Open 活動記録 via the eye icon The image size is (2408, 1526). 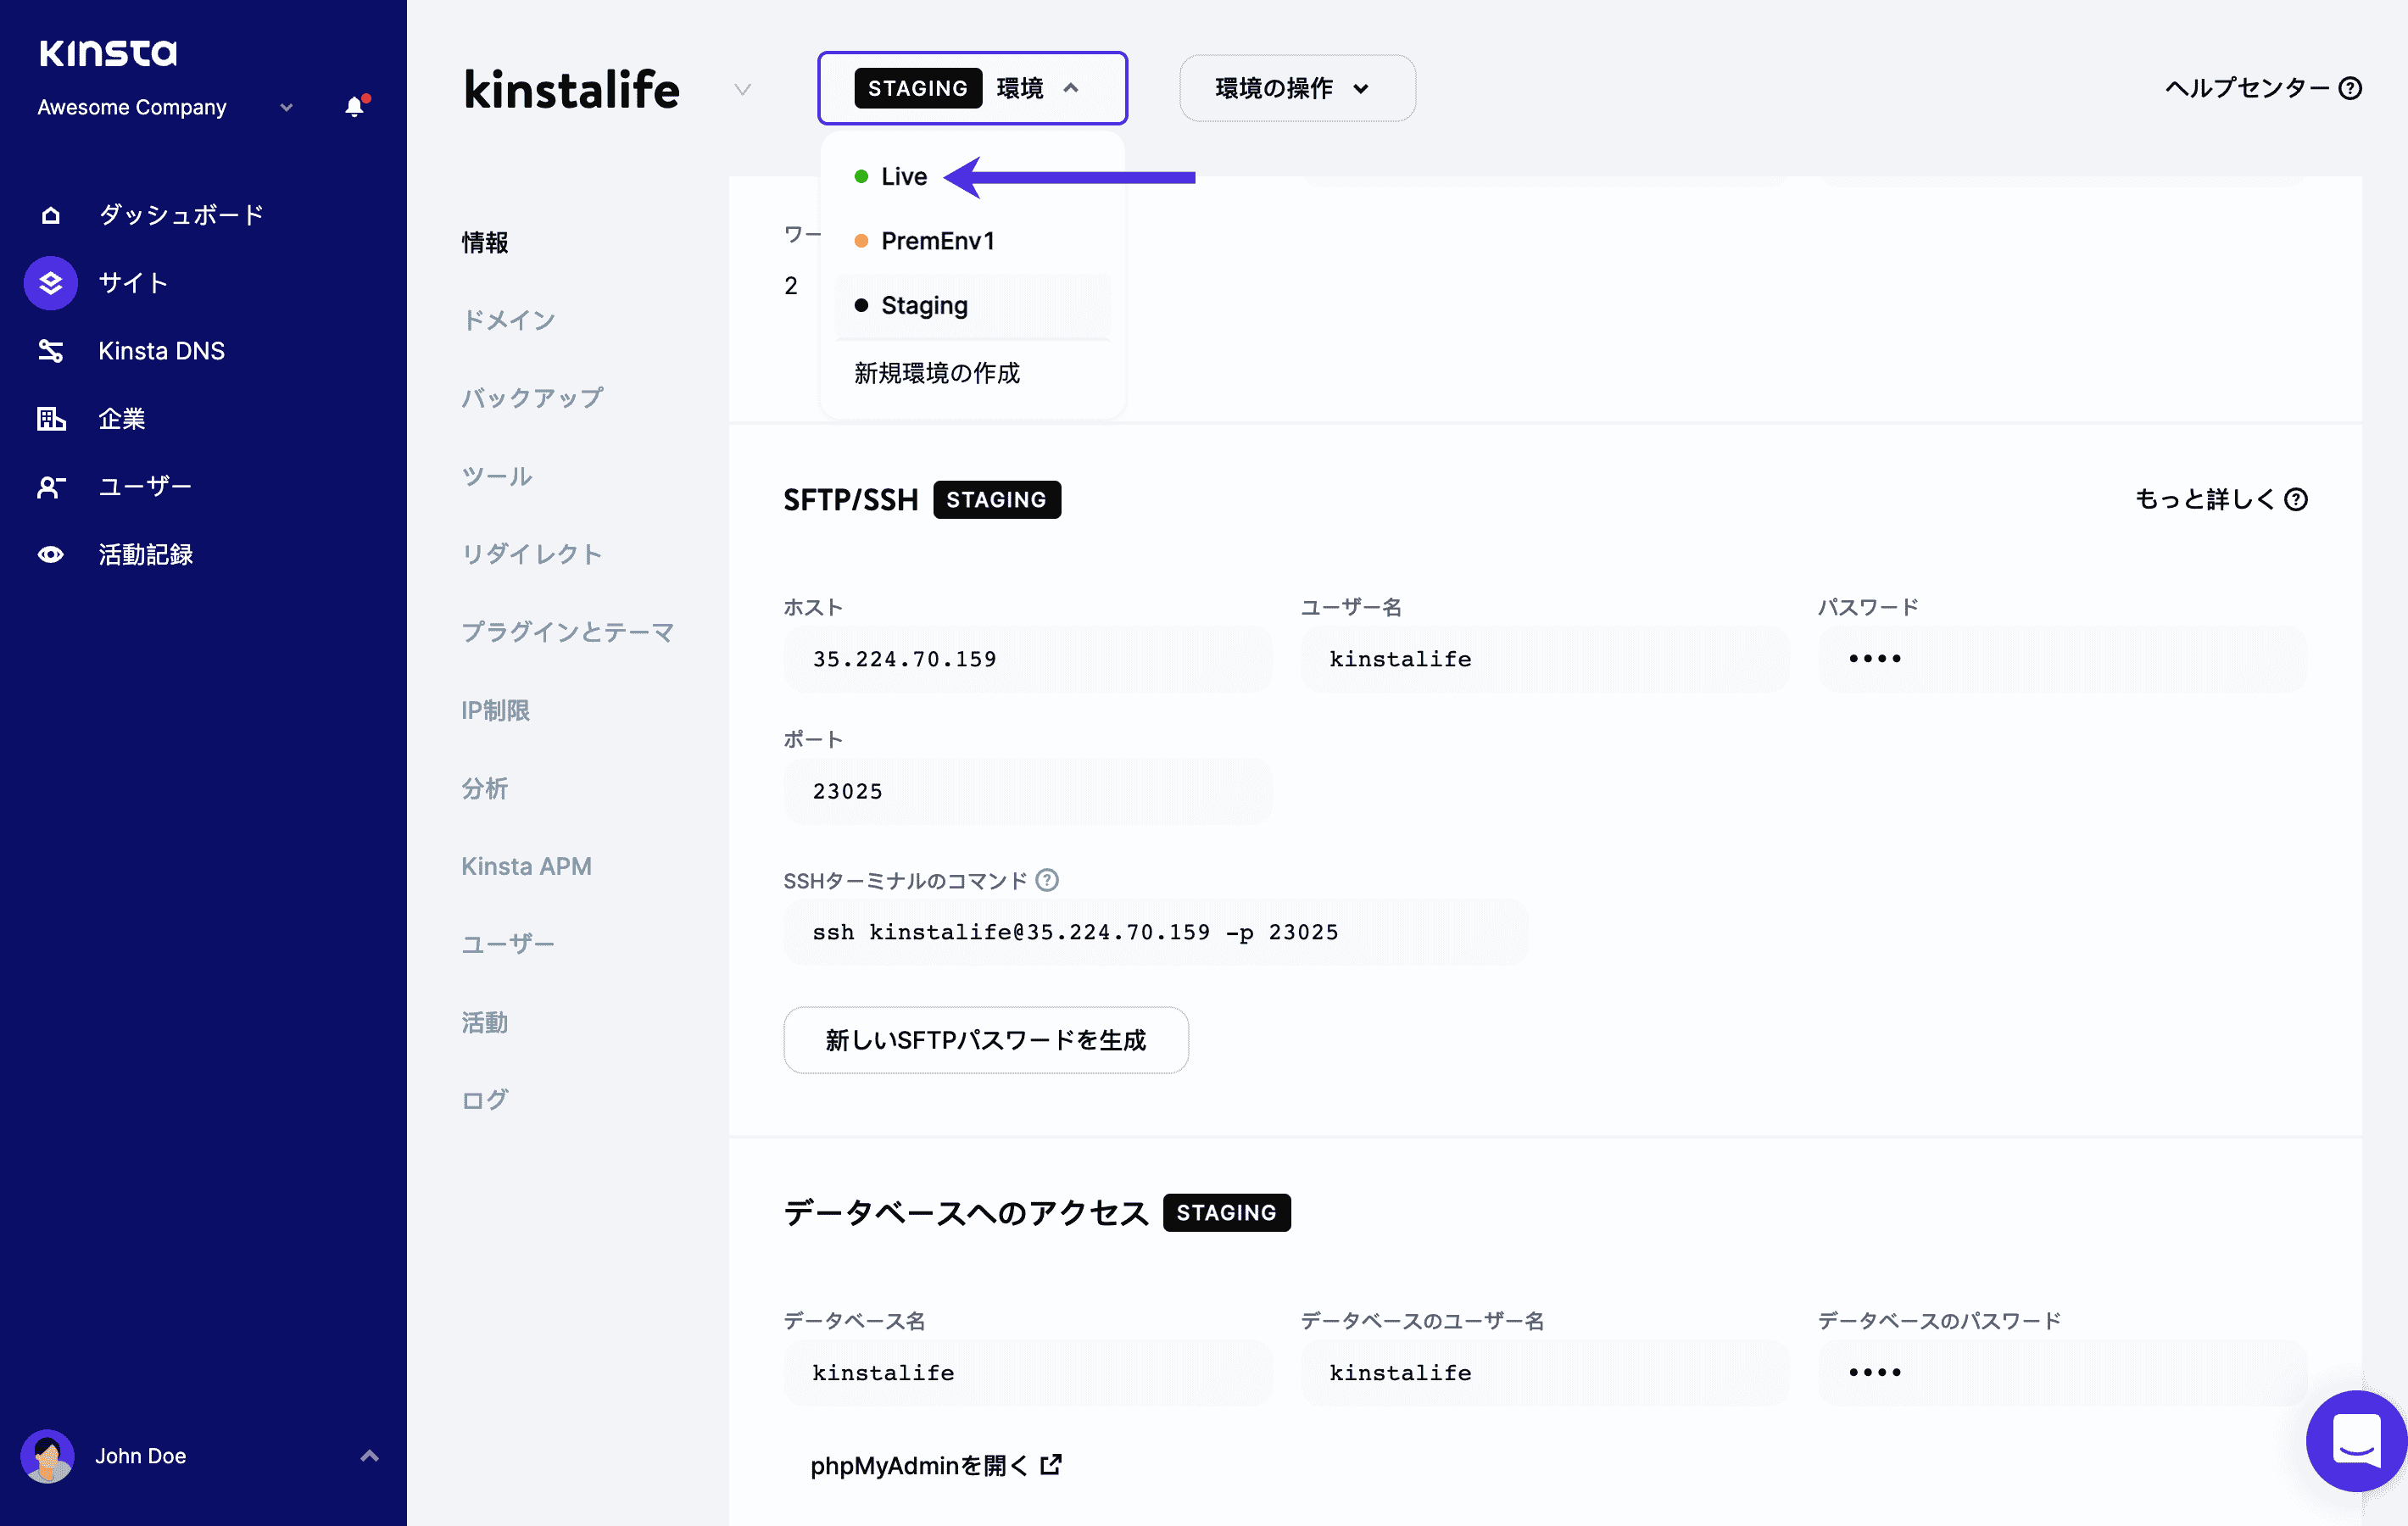click(x=50, y=554)
